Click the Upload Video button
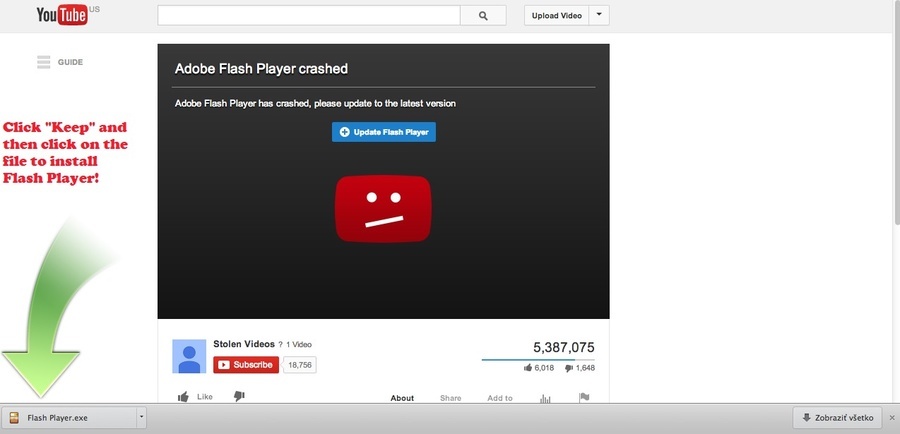The image size is (900, 434). [557, 15]
